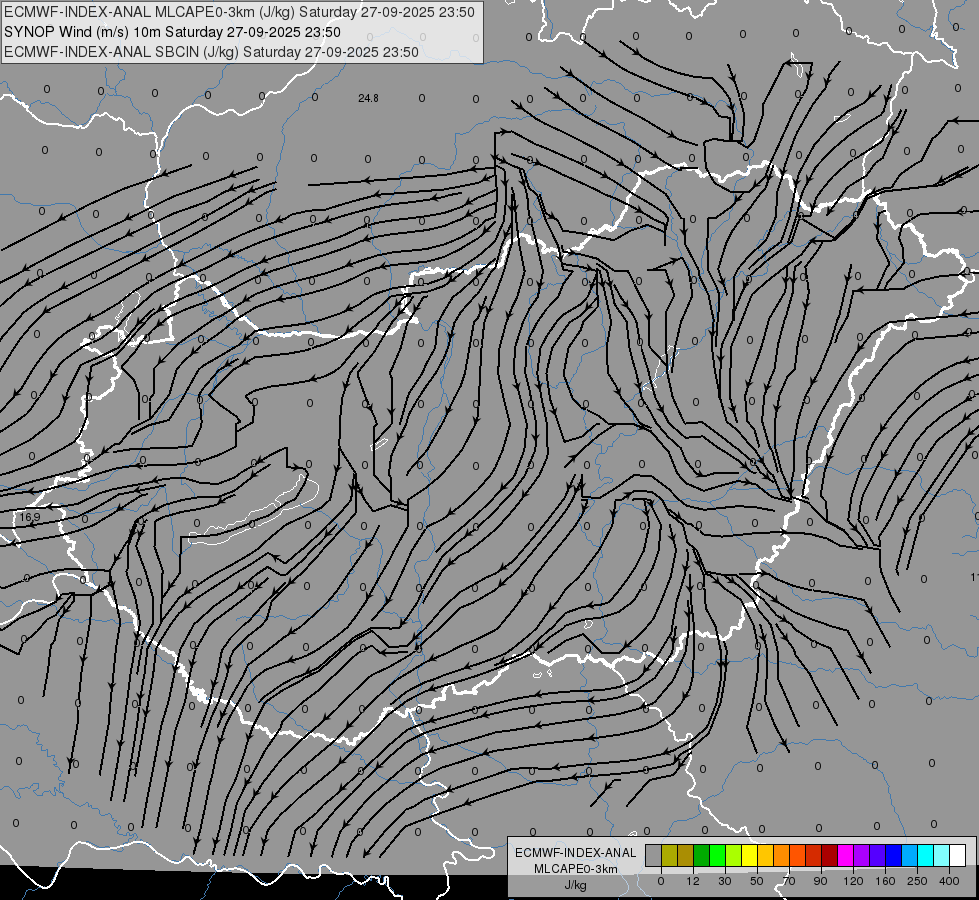
Task: Click the J/kg unit label in legend
Action: (x=576, y=885)
